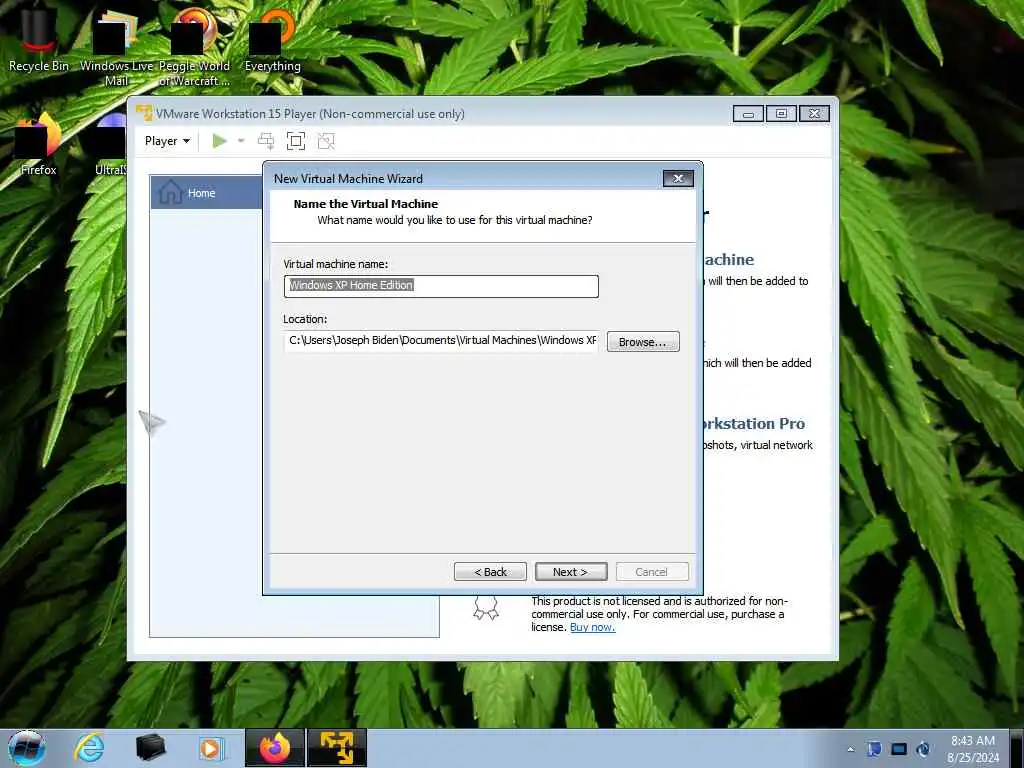Open the Firefox desktop shortcut
The height and width of the screenshot is (768, 1024).
(39, 144)
